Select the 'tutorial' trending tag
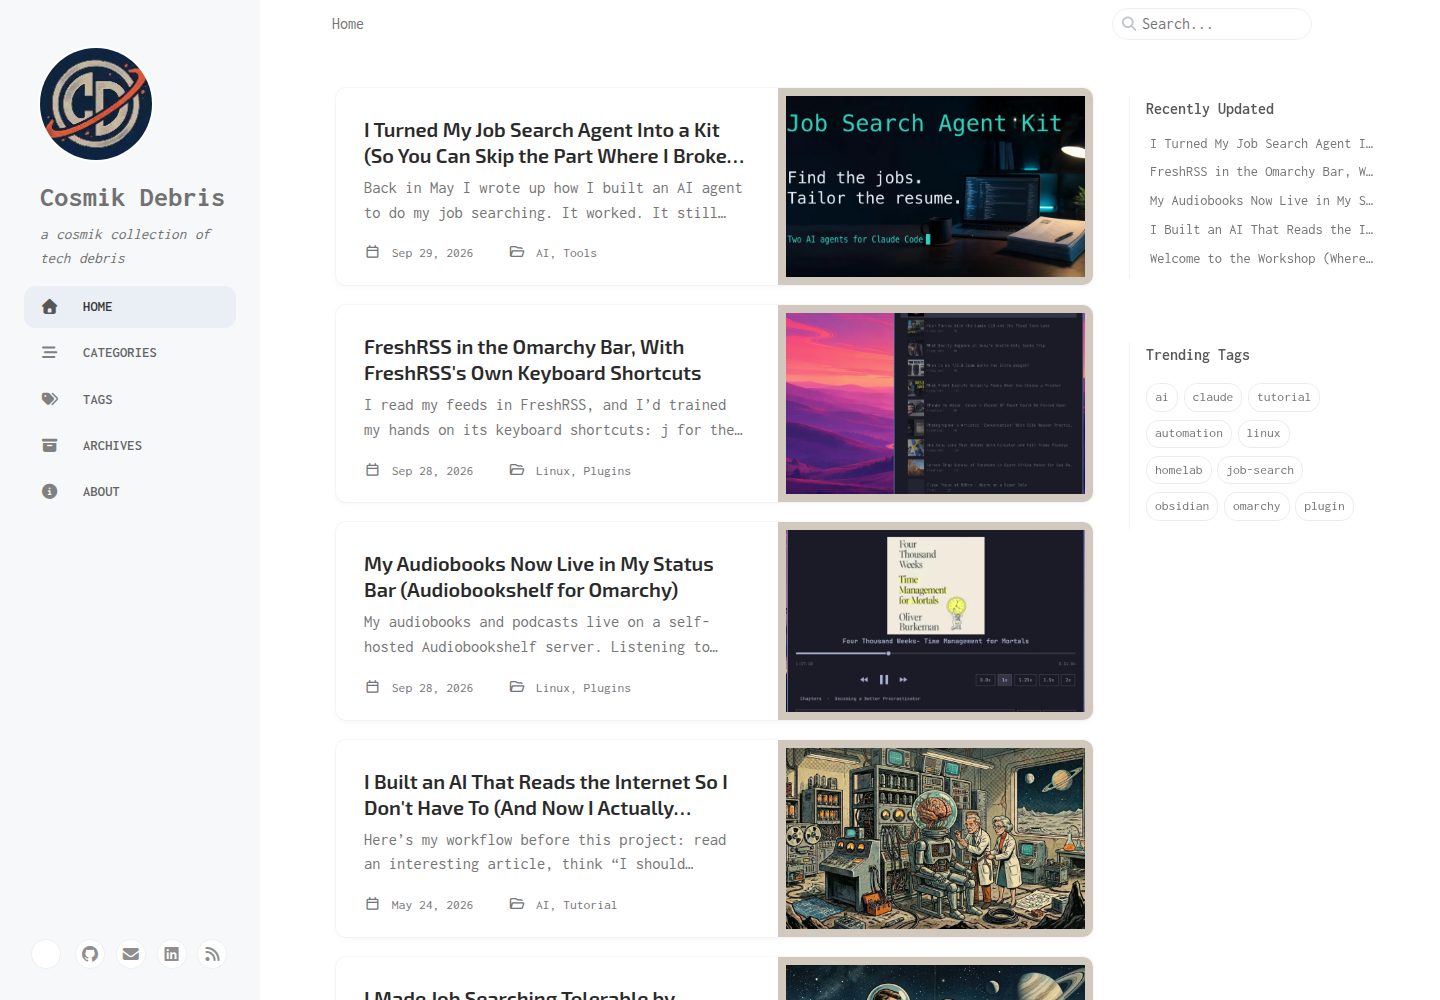The image size is (1440, 1000). coord(1284,397)
